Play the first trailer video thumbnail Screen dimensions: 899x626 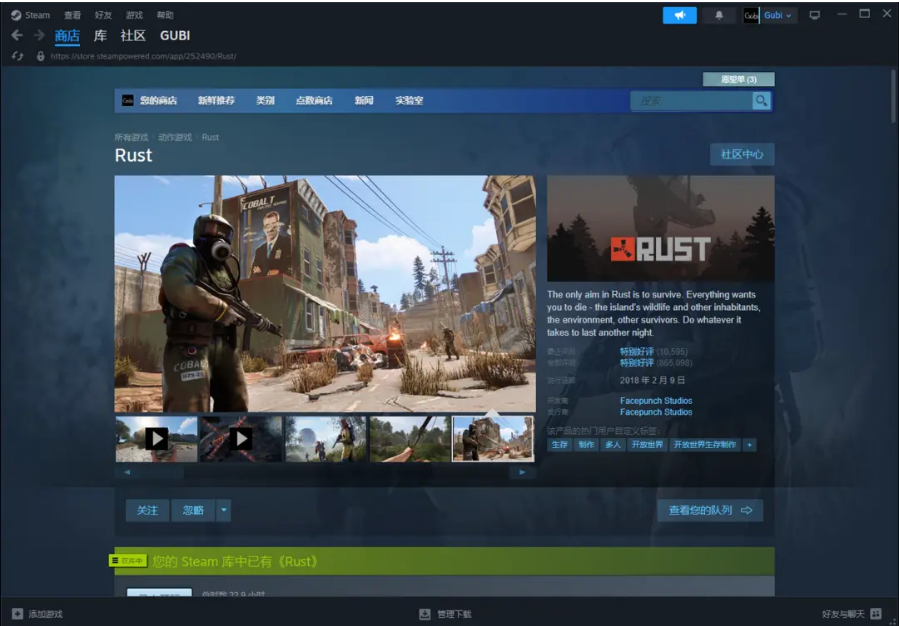click(157, 439)
